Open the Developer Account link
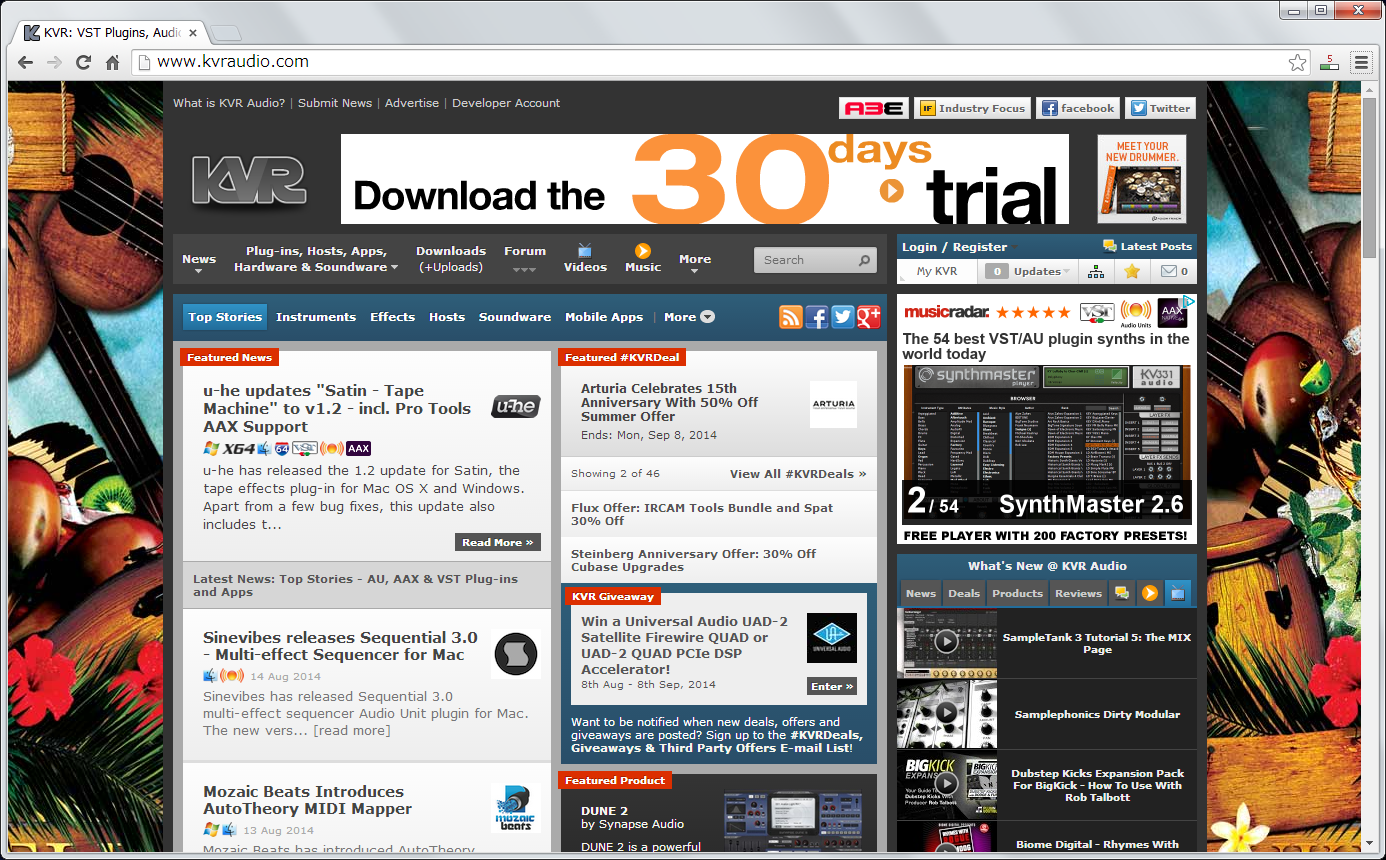The height and width of the screenshot is (860, 1386). (x=506, y=103)
